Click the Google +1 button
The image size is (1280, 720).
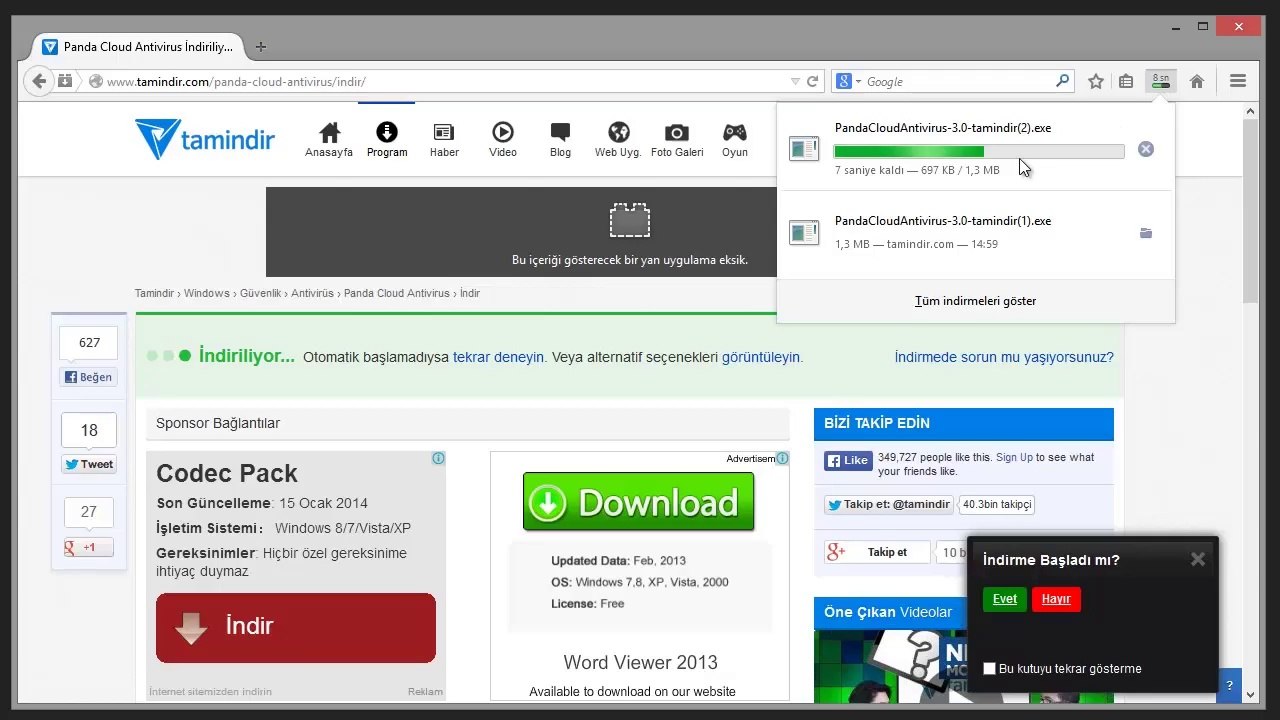89,547
